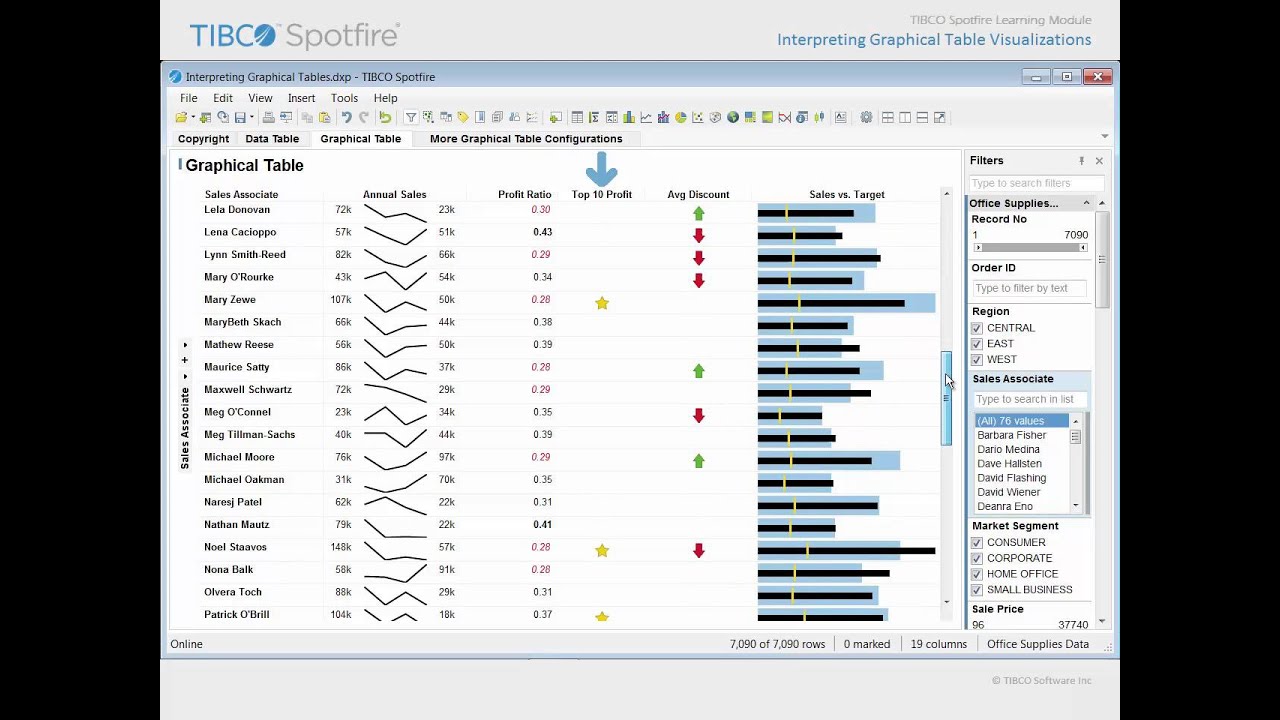Viewport: 1280px width, 720px height.
Task: Toggle the CORPORATE market segment checkbox
Action: (977, 558)
